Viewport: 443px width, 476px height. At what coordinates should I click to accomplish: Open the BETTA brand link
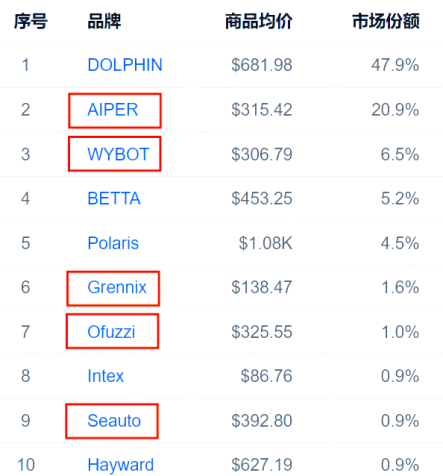point(114,198)
